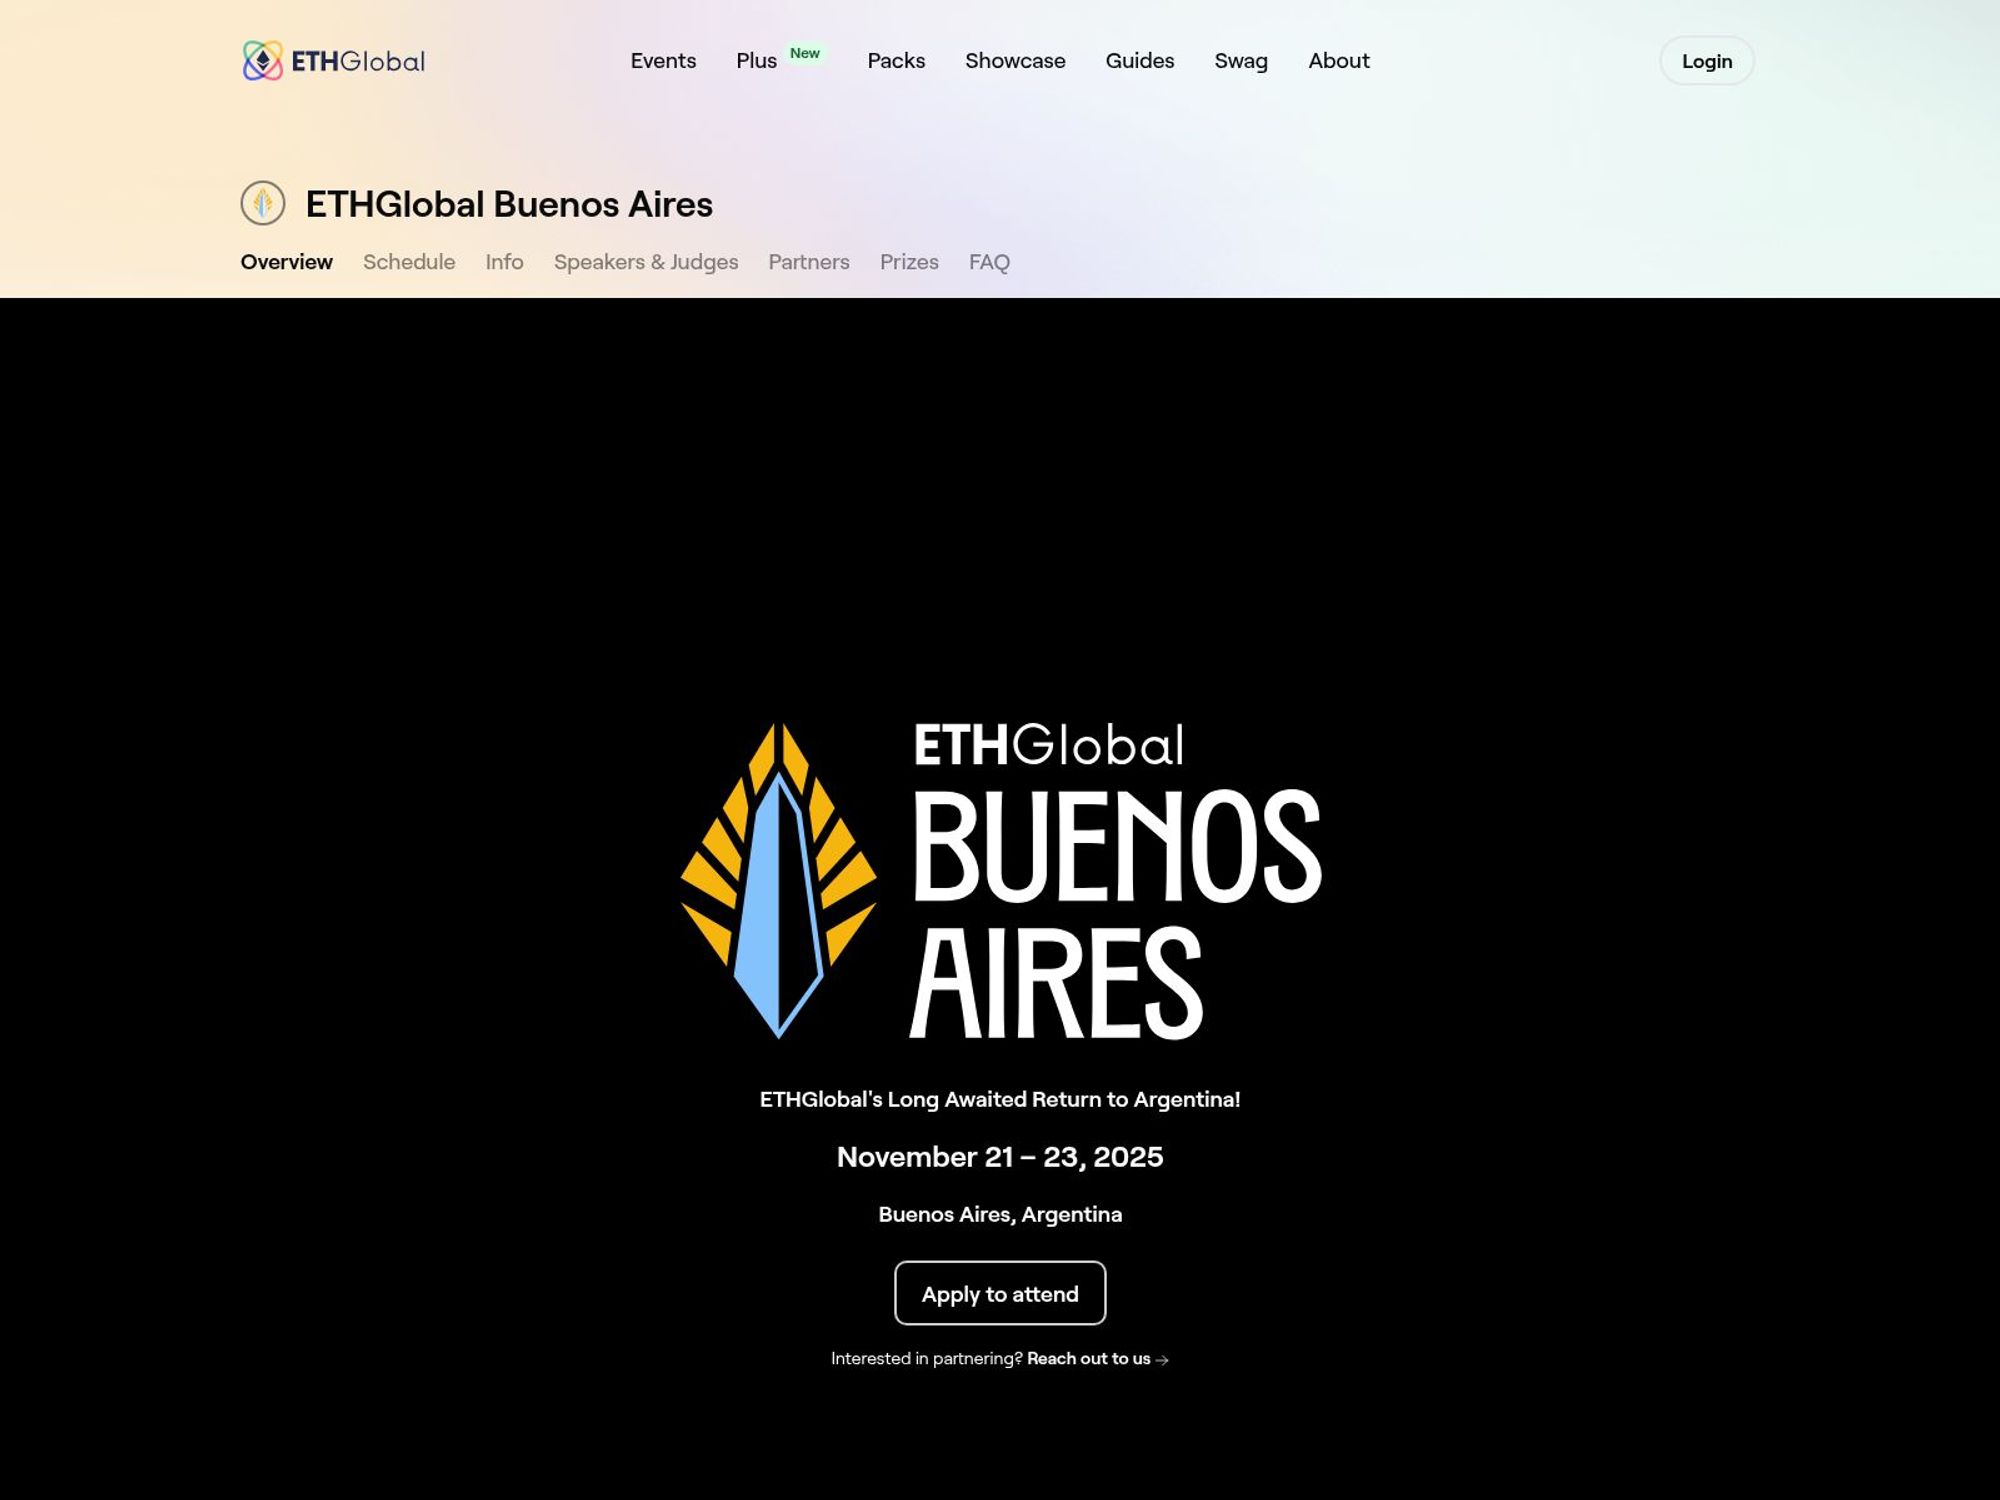Click the November 21 – 23, 2025 date text
Image resolution: width=2000 pixels, height=1500 pixels.
(x=1000, y=1157)
